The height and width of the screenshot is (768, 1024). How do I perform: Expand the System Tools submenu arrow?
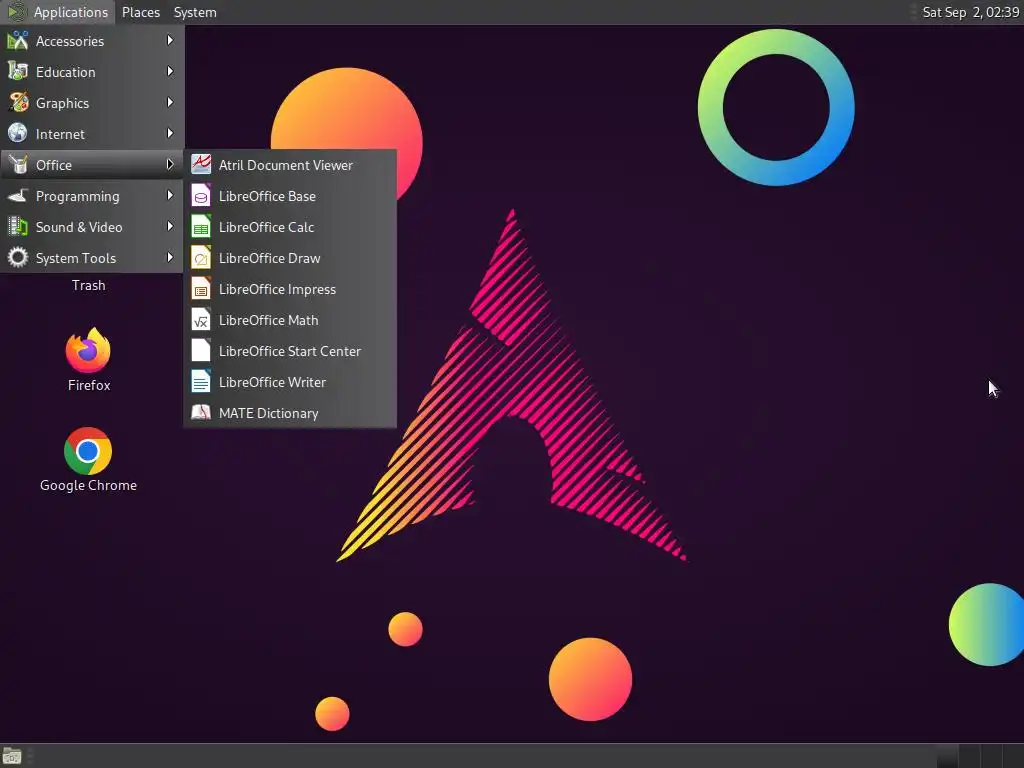(170, 257)
